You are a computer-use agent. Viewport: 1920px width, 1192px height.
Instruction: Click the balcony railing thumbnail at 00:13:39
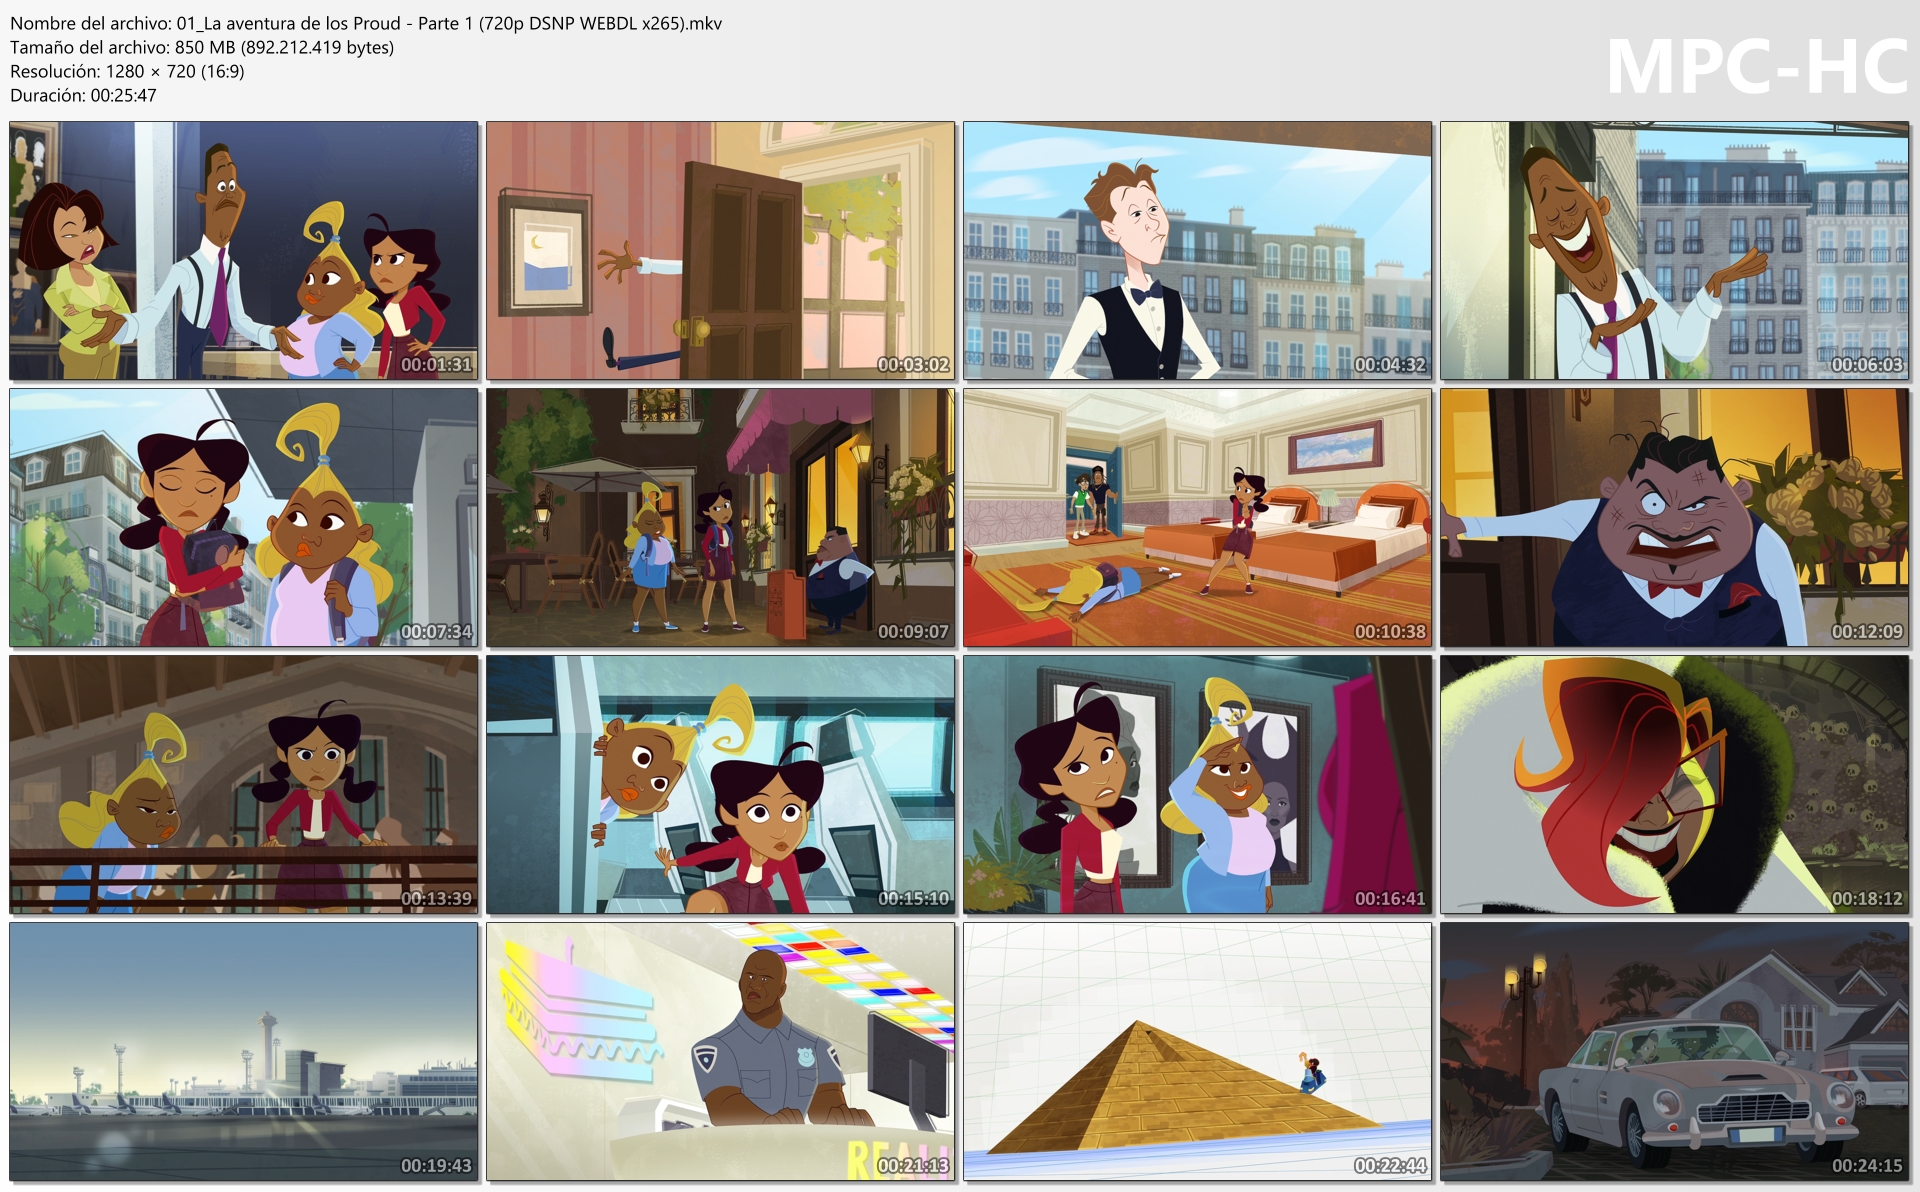click(x=244, y=785)
